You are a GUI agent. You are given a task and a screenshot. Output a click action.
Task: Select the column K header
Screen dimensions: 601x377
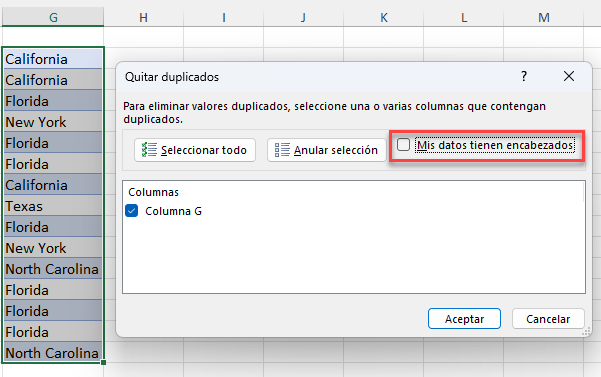tap(383, 17)
